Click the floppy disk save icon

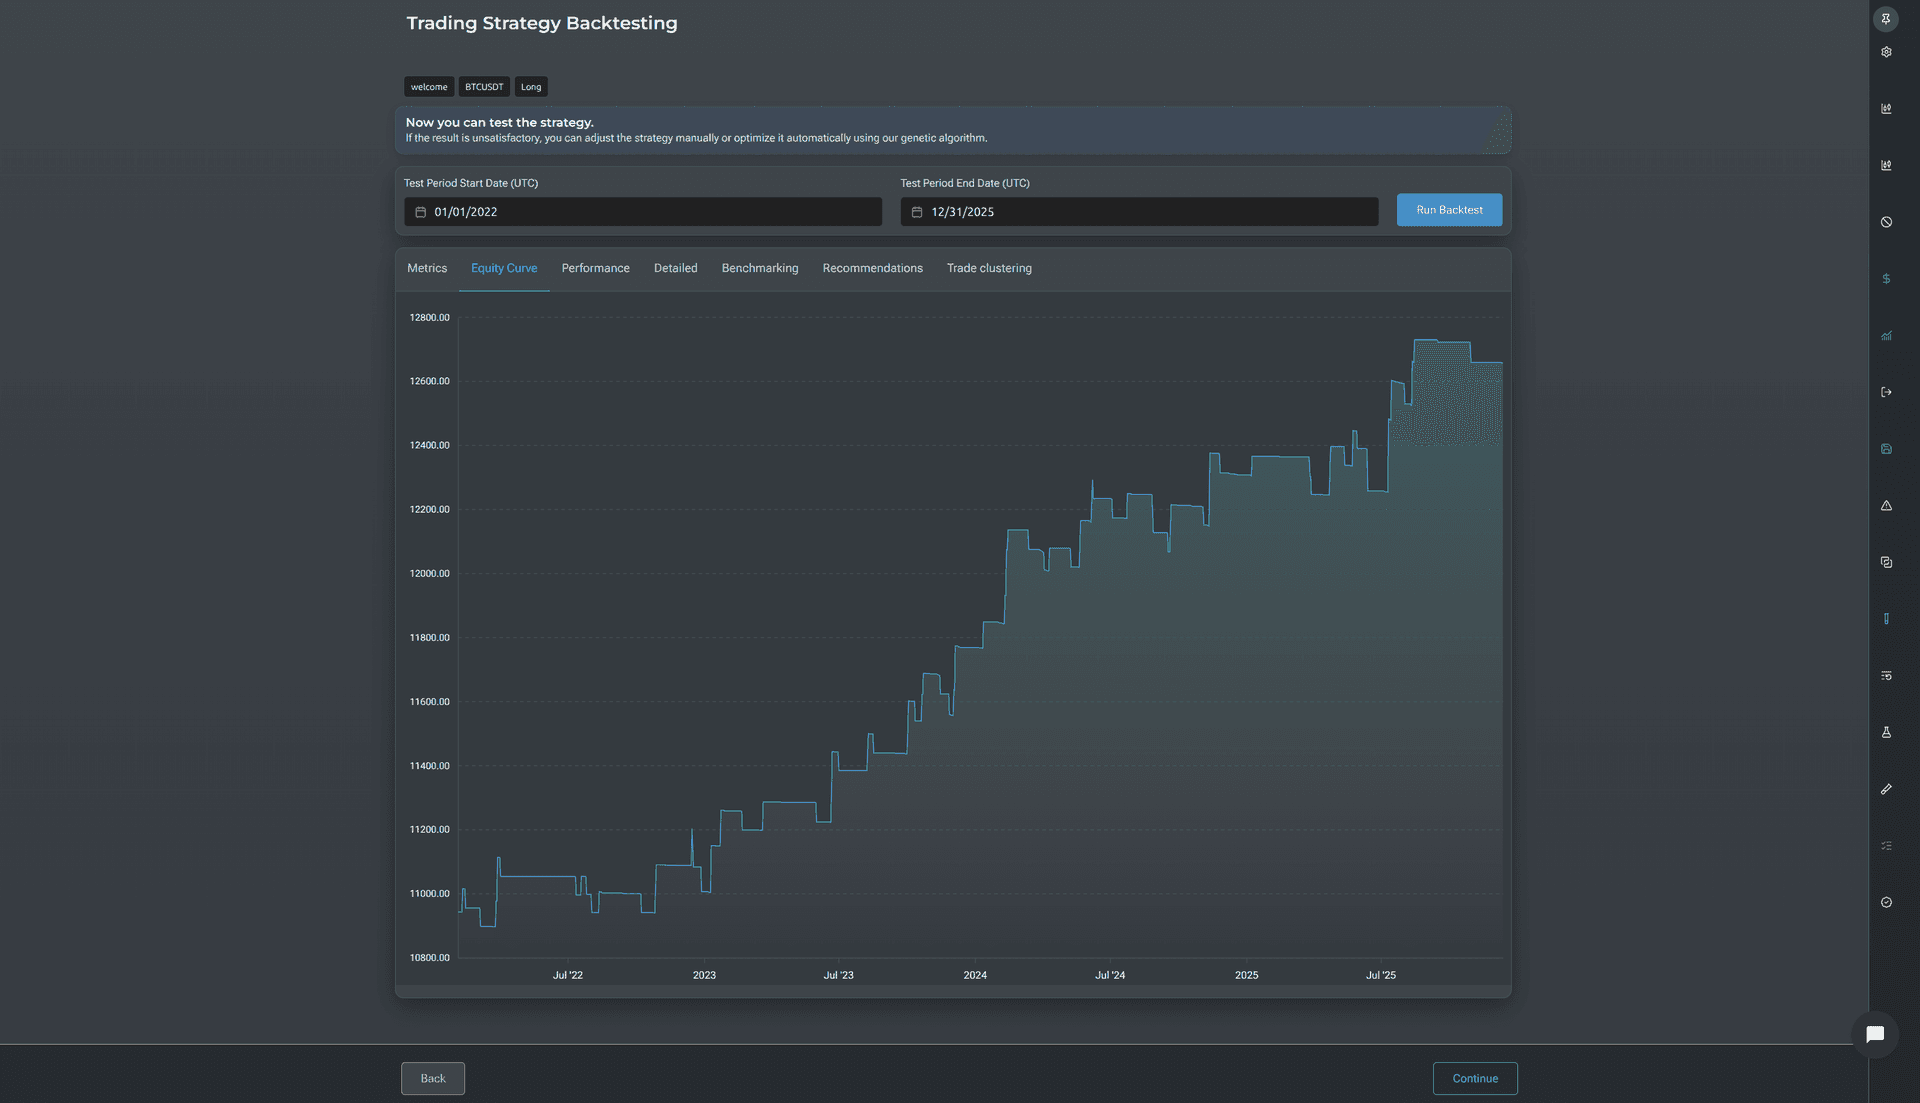pyautogui.click(x=1886, y=449)
